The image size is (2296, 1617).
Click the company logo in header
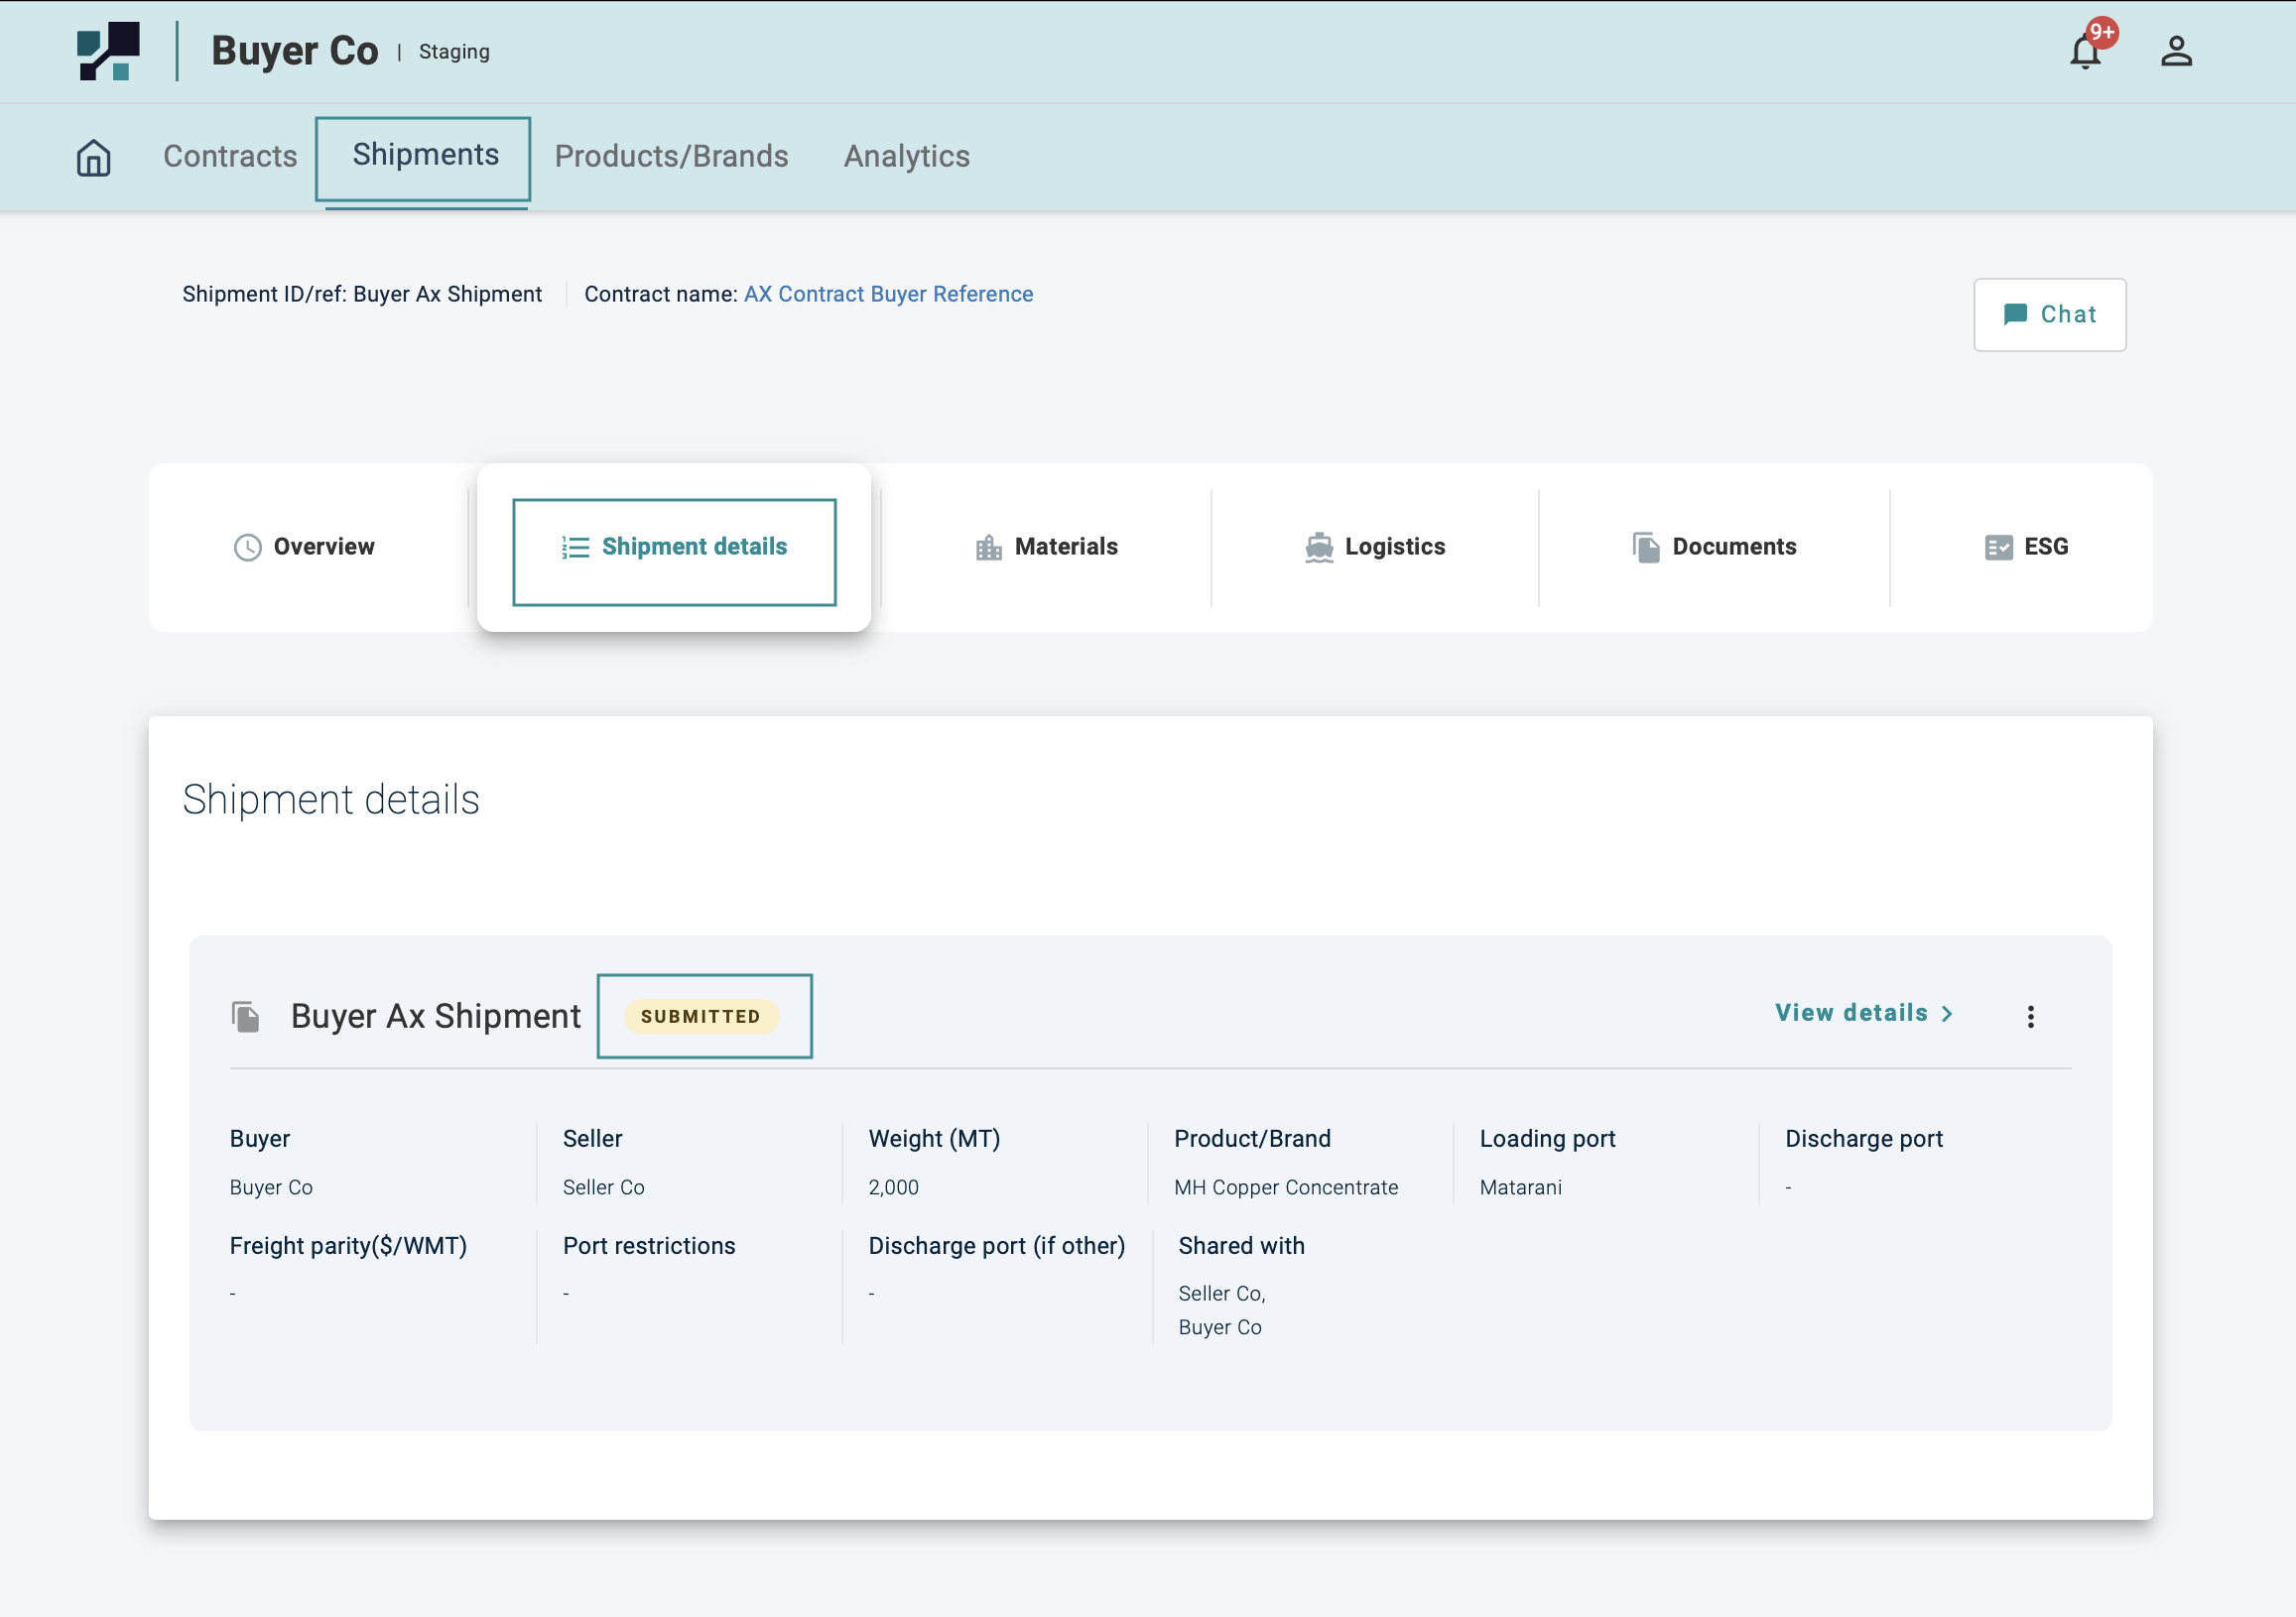pyautogui.click(x=108, y=51)
